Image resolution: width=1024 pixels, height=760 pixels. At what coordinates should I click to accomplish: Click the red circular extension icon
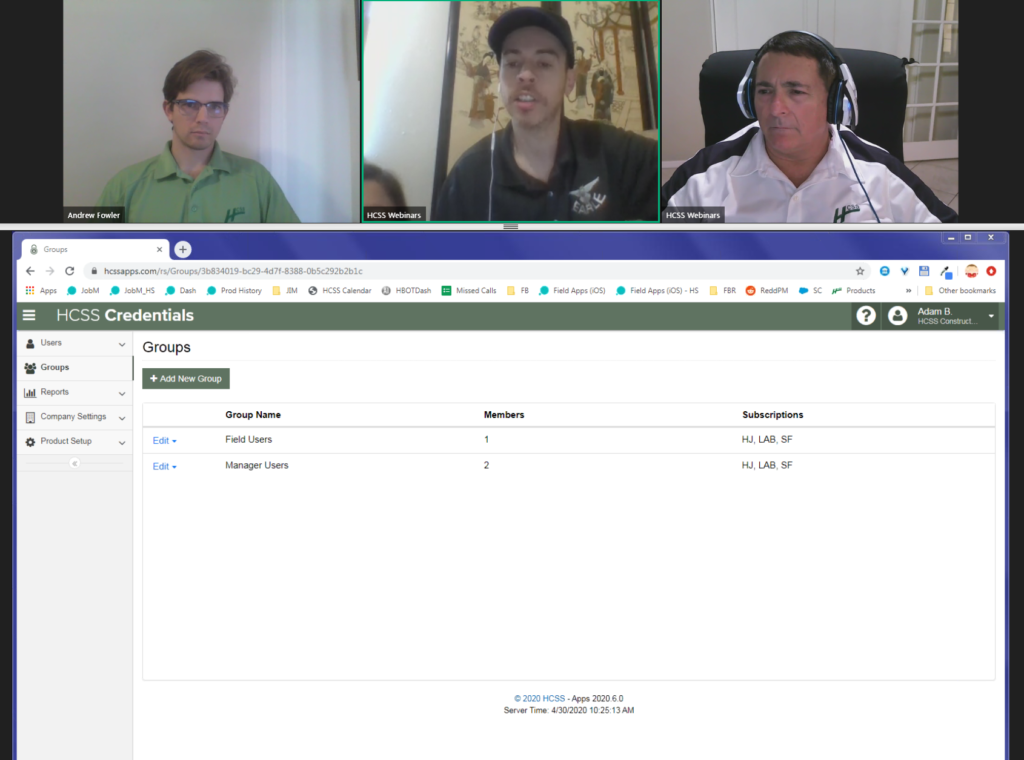[991, 271]
